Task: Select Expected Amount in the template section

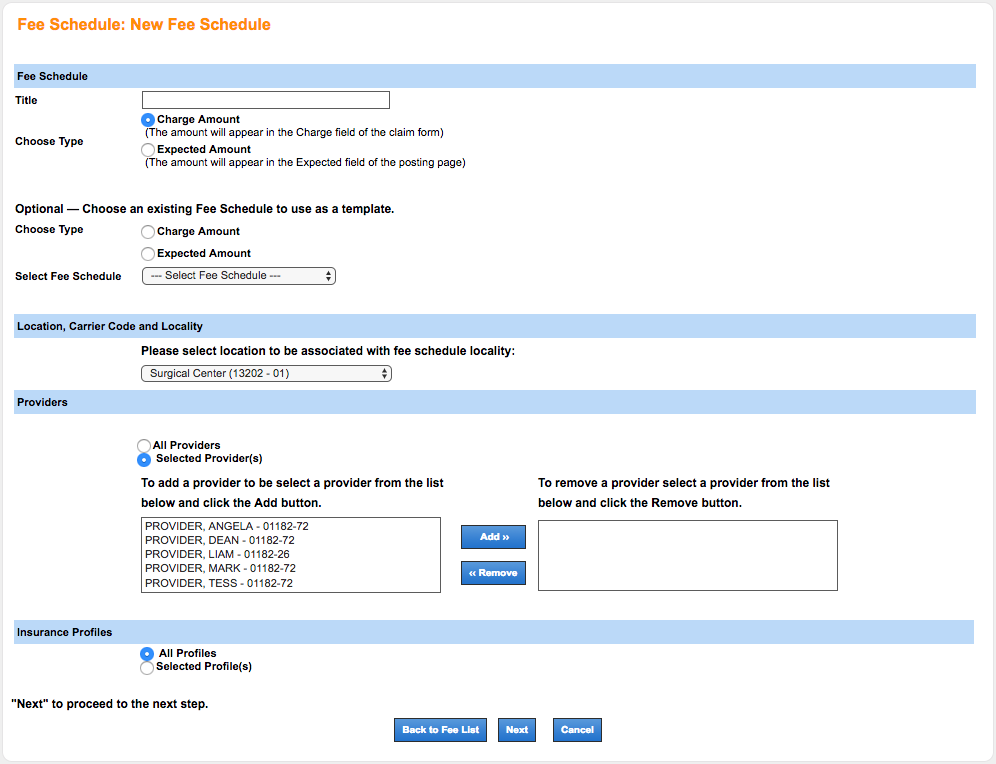Action: (x=148, y=253)
